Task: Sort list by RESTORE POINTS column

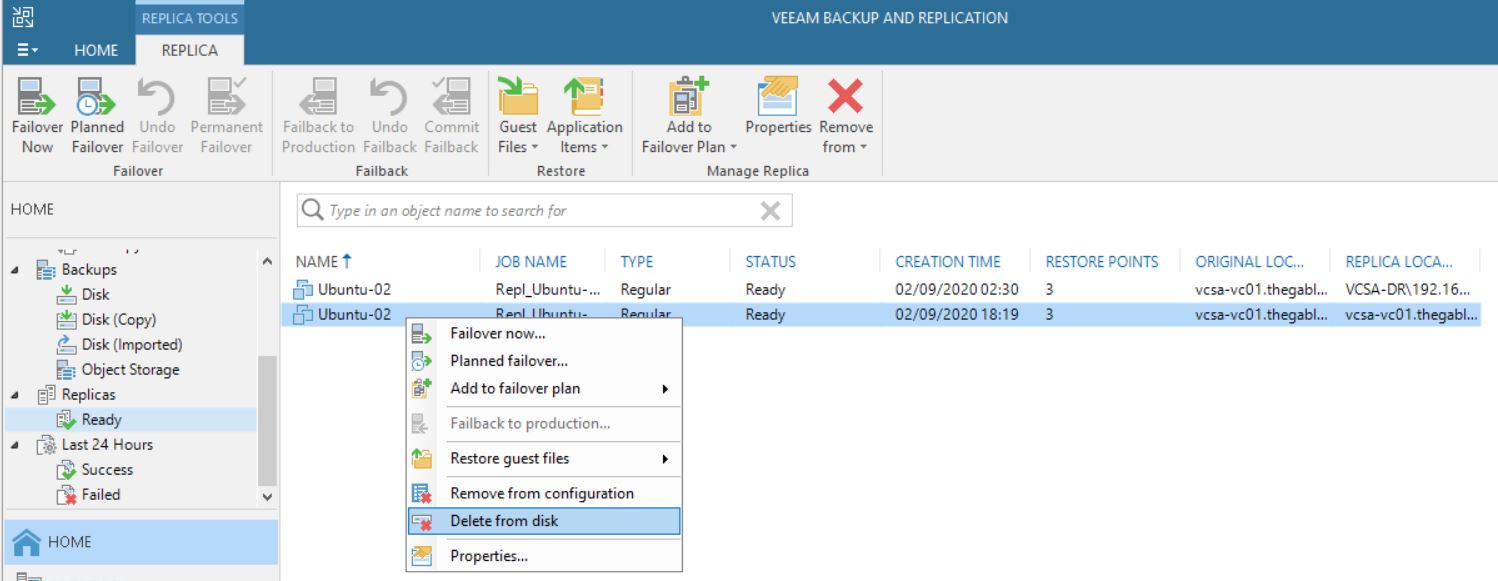Action: pos(1101,262)
